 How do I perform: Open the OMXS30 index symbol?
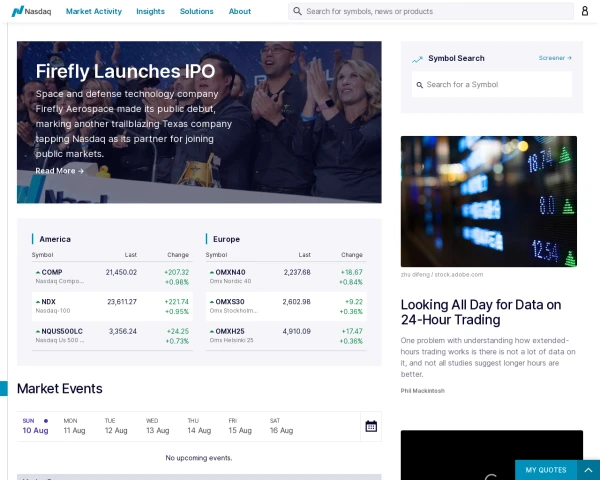230,302
